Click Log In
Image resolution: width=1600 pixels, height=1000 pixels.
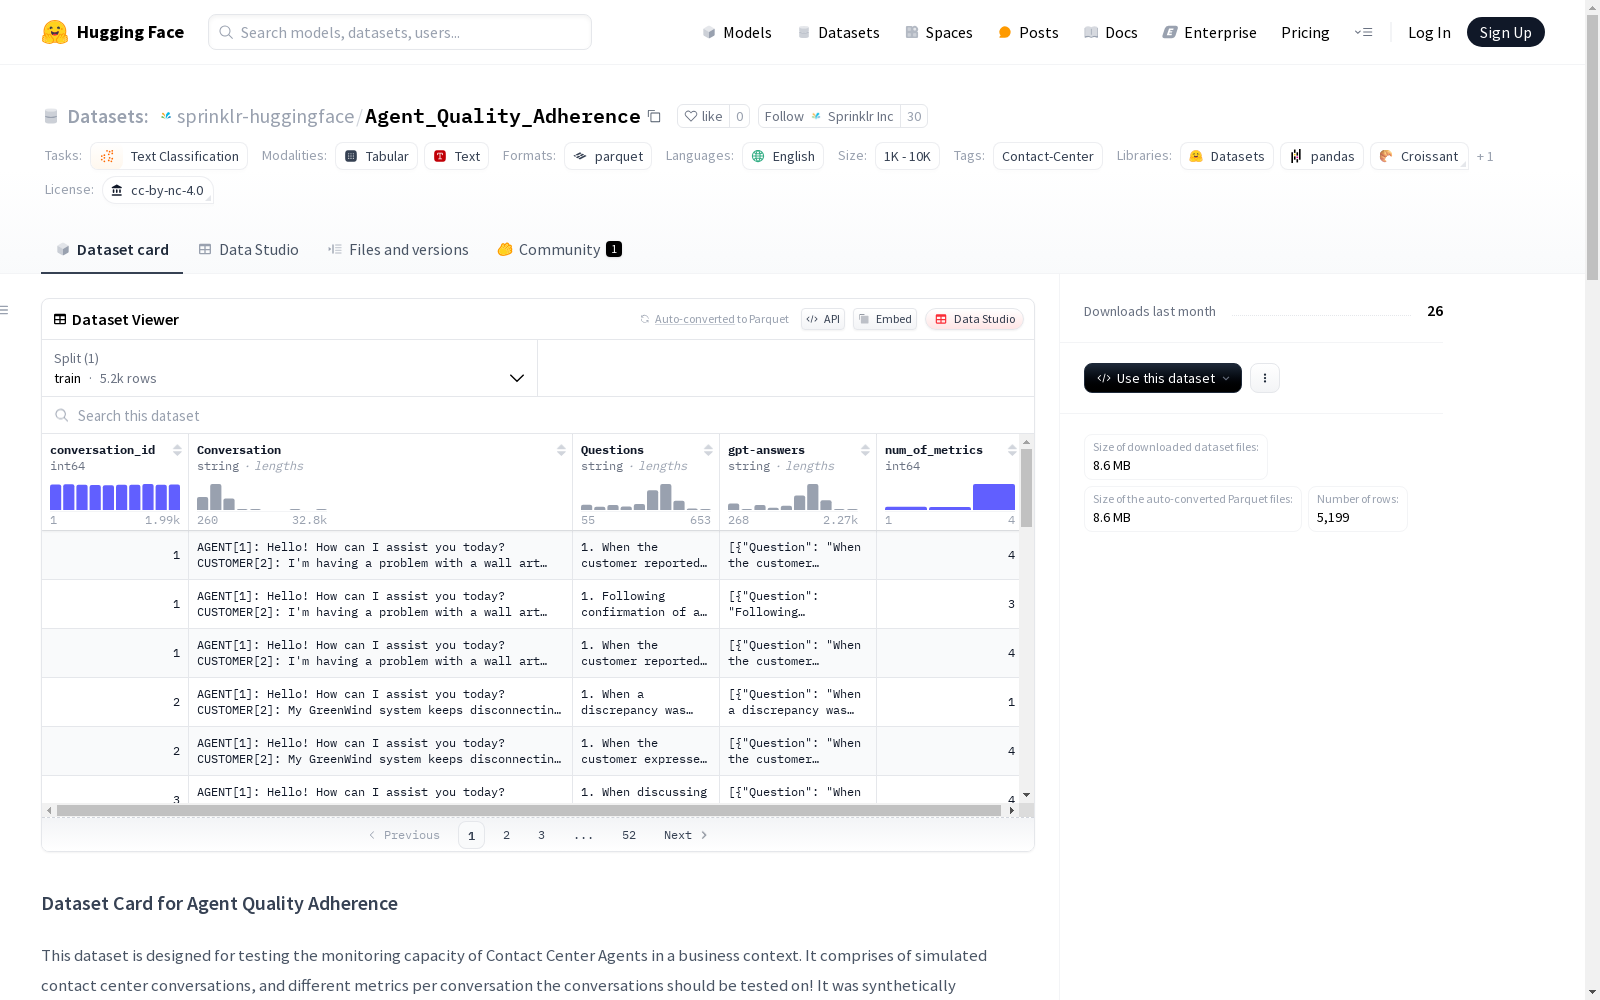(1429, 32)
